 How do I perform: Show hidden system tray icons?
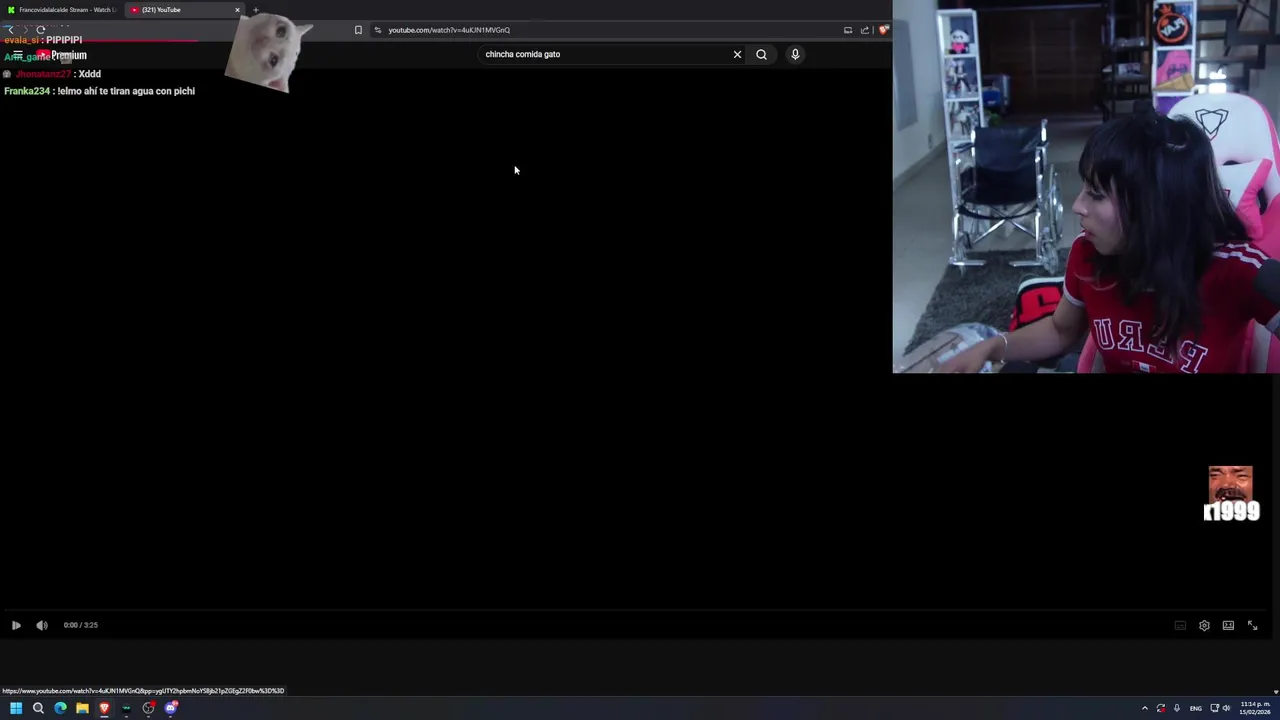(1145, 708)
